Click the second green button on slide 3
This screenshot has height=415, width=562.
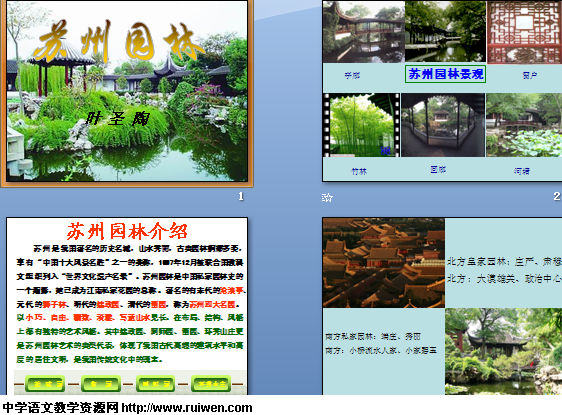101,384
